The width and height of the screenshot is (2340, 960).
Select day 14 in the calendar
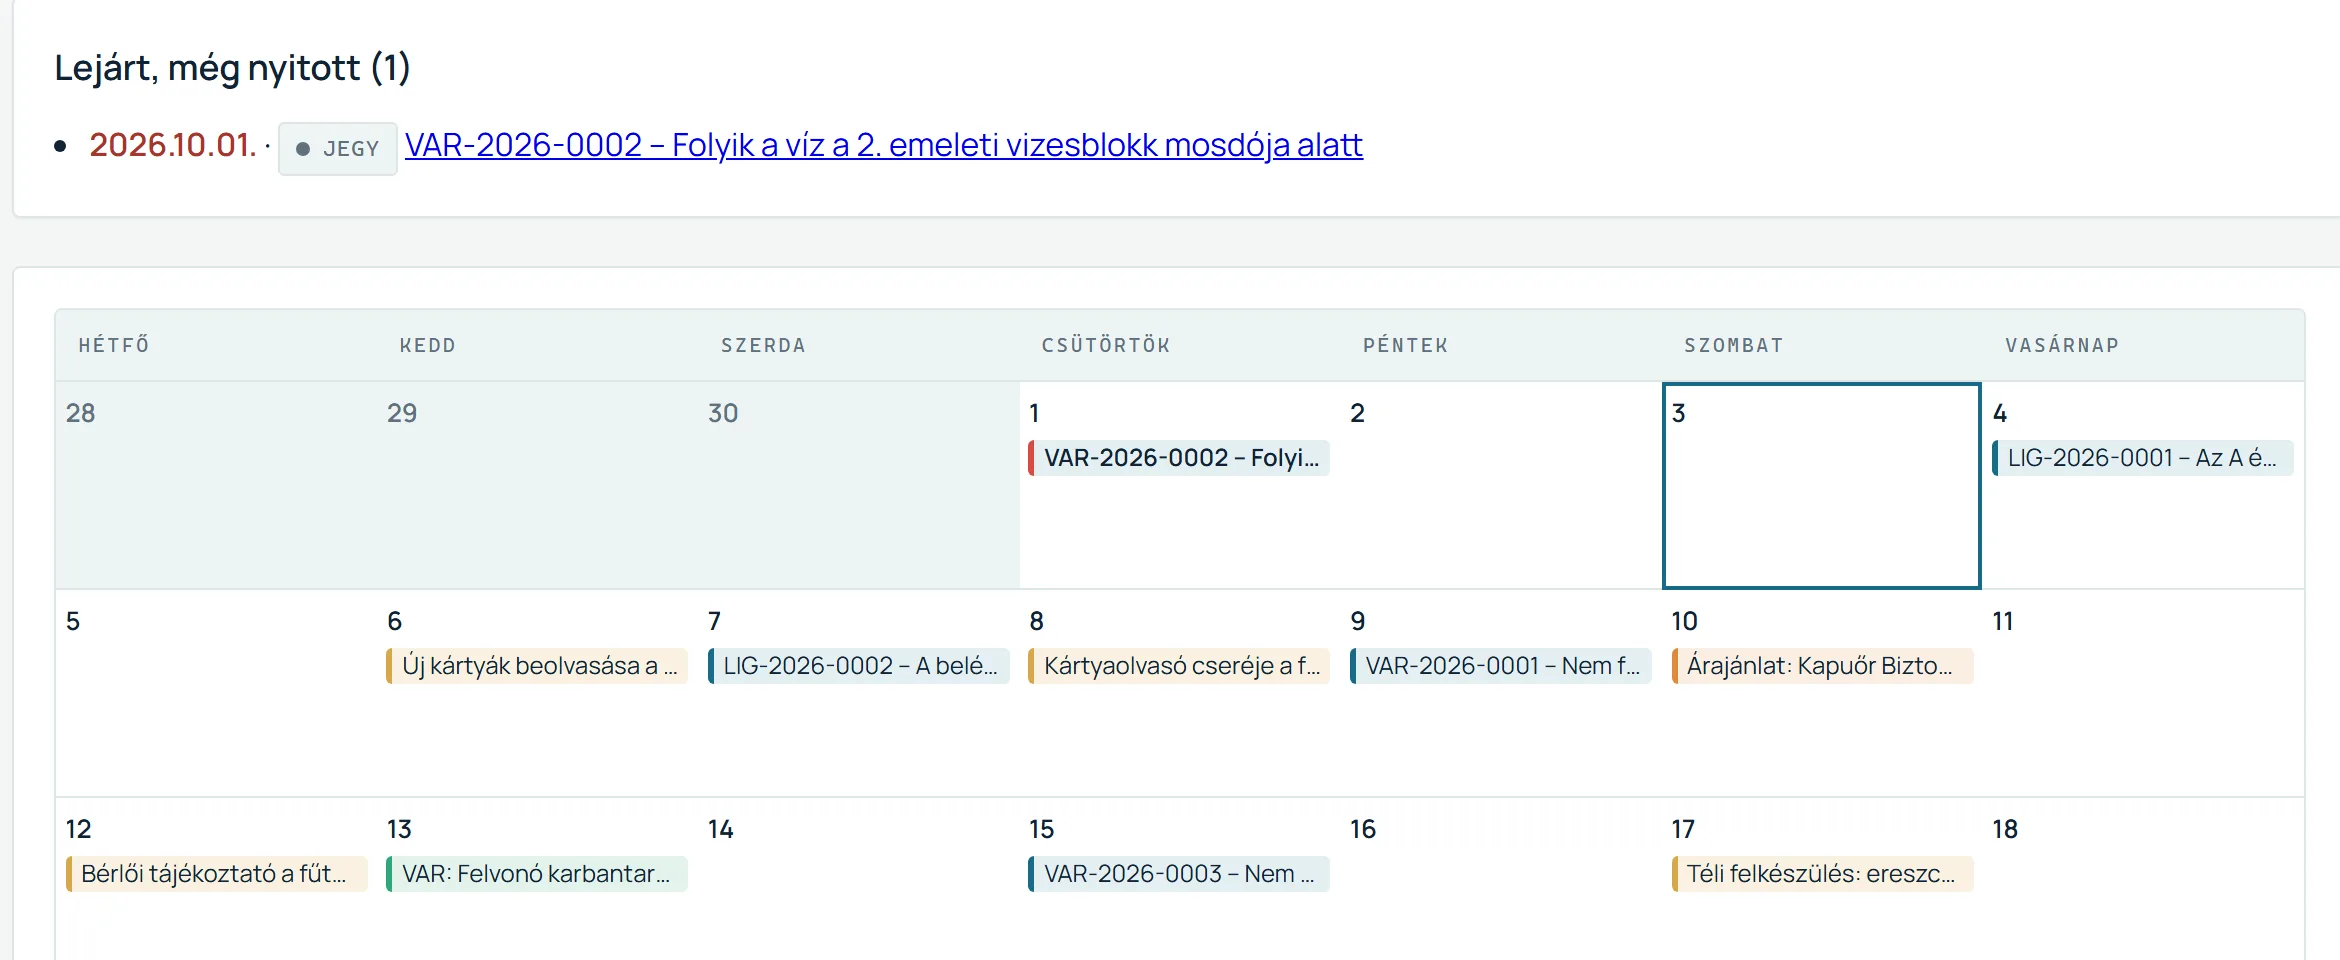pos(858,880)
